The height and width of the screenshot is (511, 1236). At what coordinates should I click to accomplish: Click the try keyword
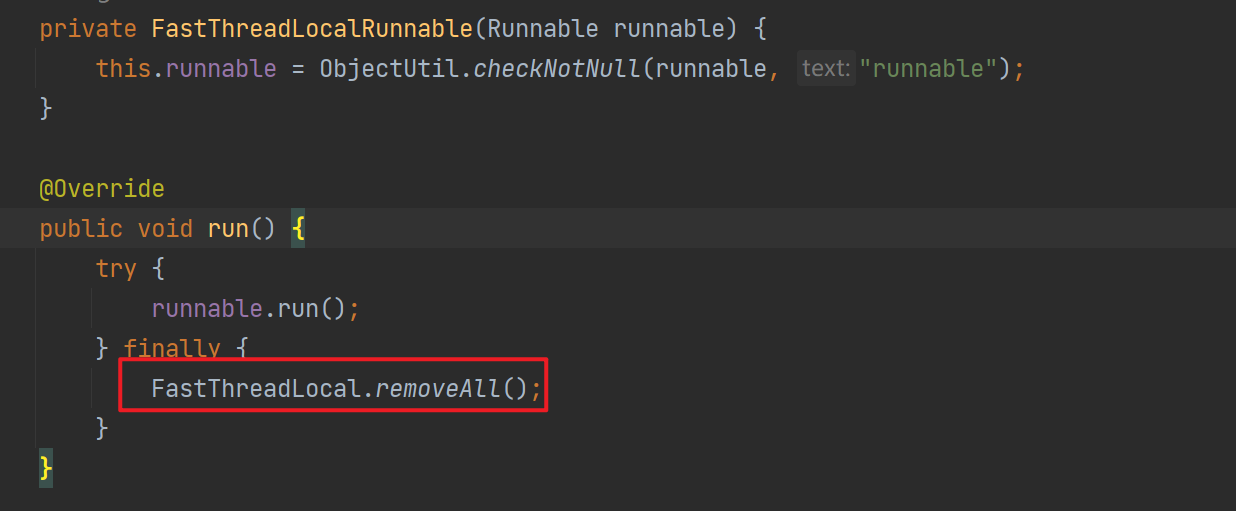coord(116,269)
